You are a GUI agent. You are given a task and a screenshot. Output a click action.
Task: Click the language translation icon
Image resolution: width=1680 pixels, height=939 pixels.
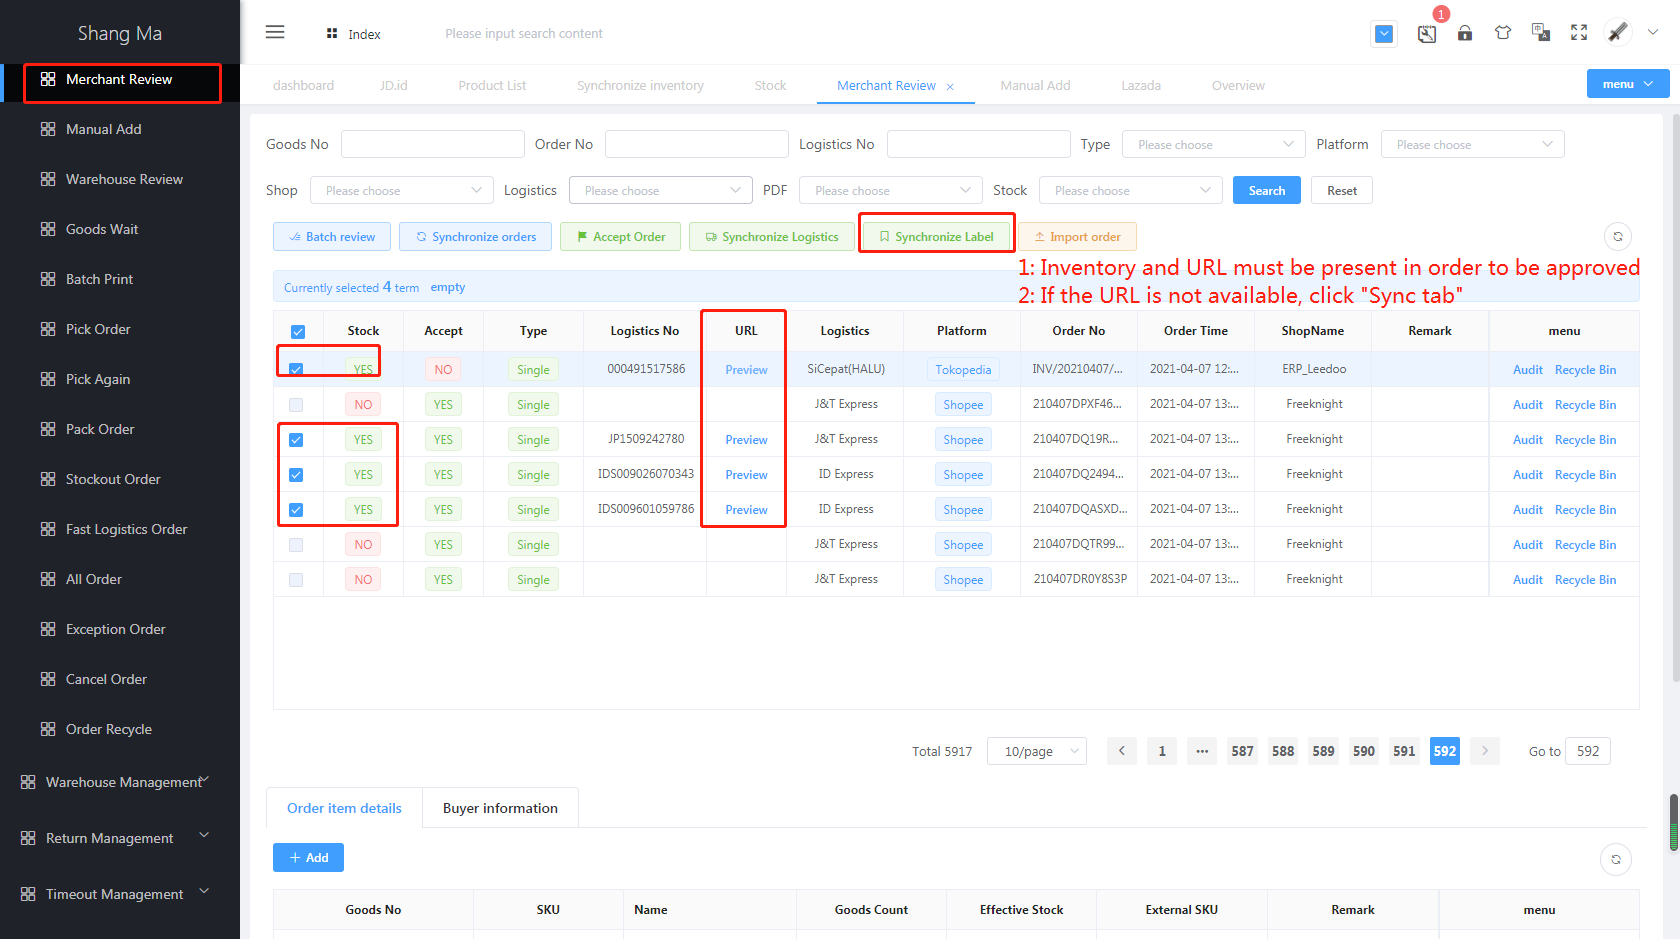[x=1541, y=33]
